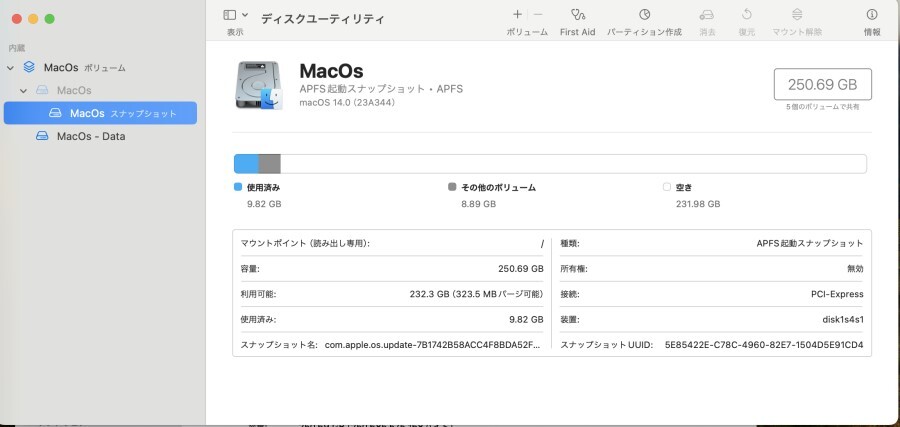
Task: Select the MacOs ボリューム container row
Action: pos(100,67)
